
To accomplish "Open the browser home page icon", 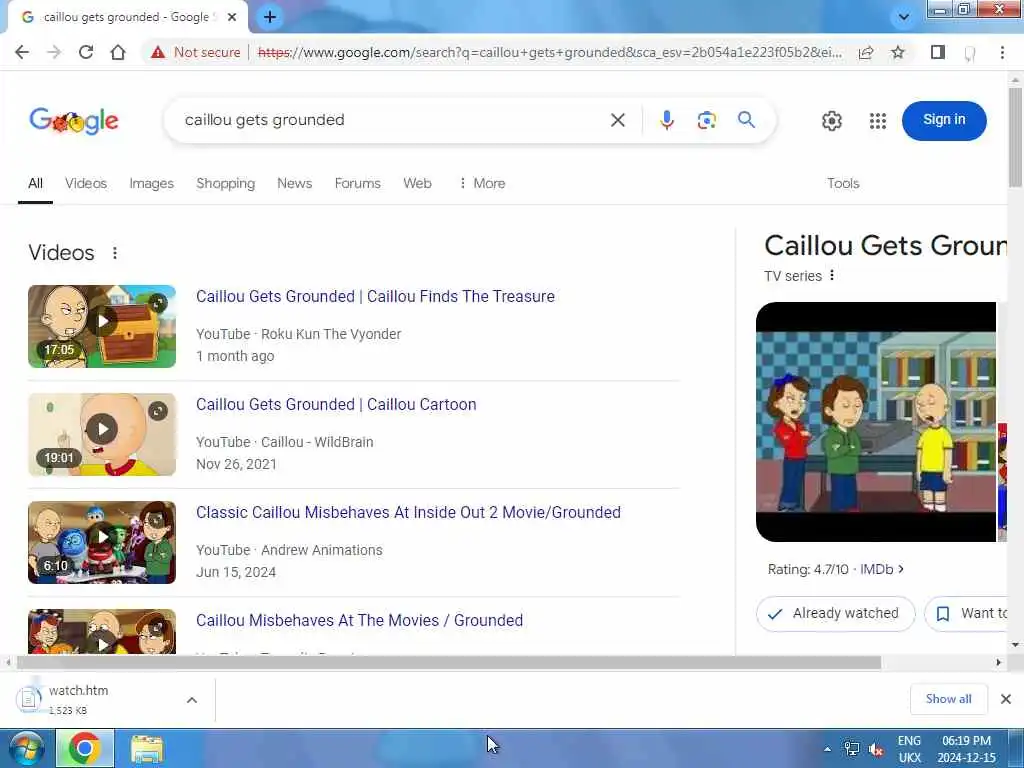I will pos(118,52).
